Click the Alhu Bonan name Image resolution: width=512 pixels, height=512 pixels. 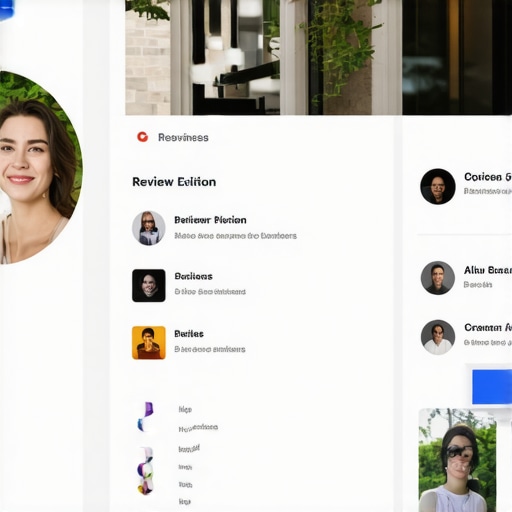tap(488, 270)
